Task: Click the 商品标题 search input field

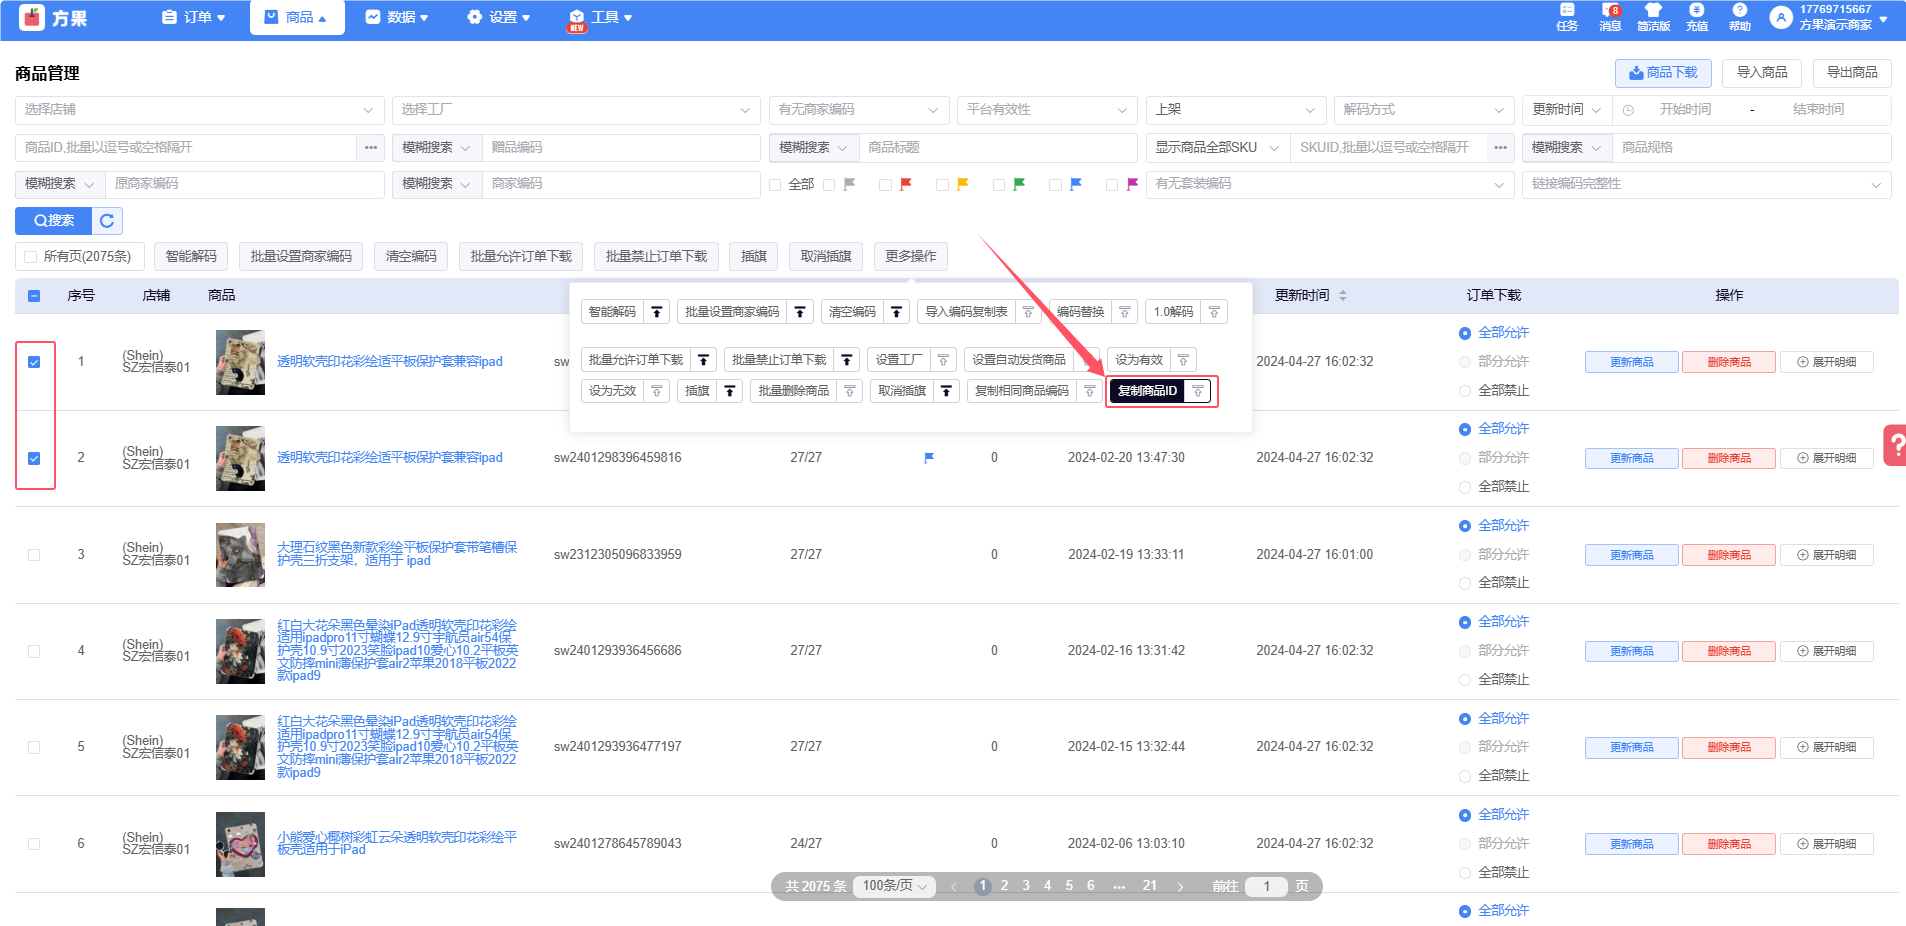Action: coord(997,148)
